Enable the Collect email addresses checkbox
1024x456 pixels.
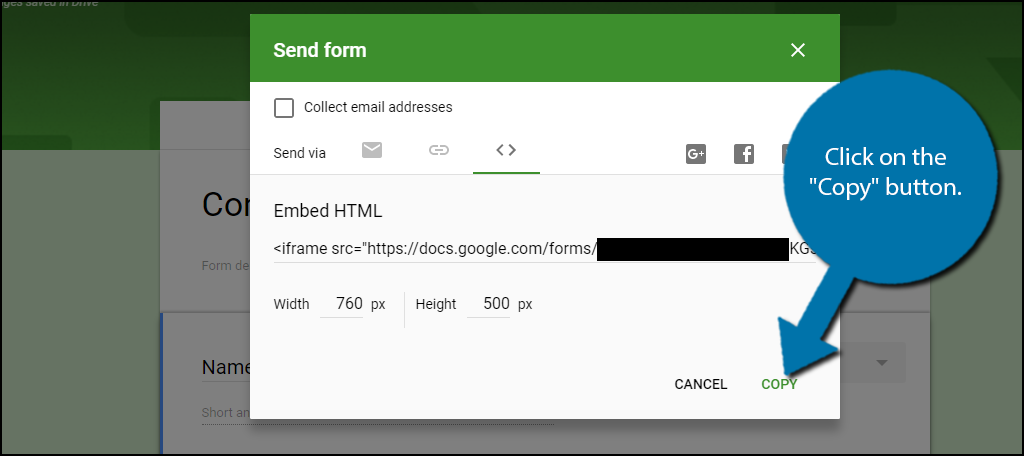[284, 108]
